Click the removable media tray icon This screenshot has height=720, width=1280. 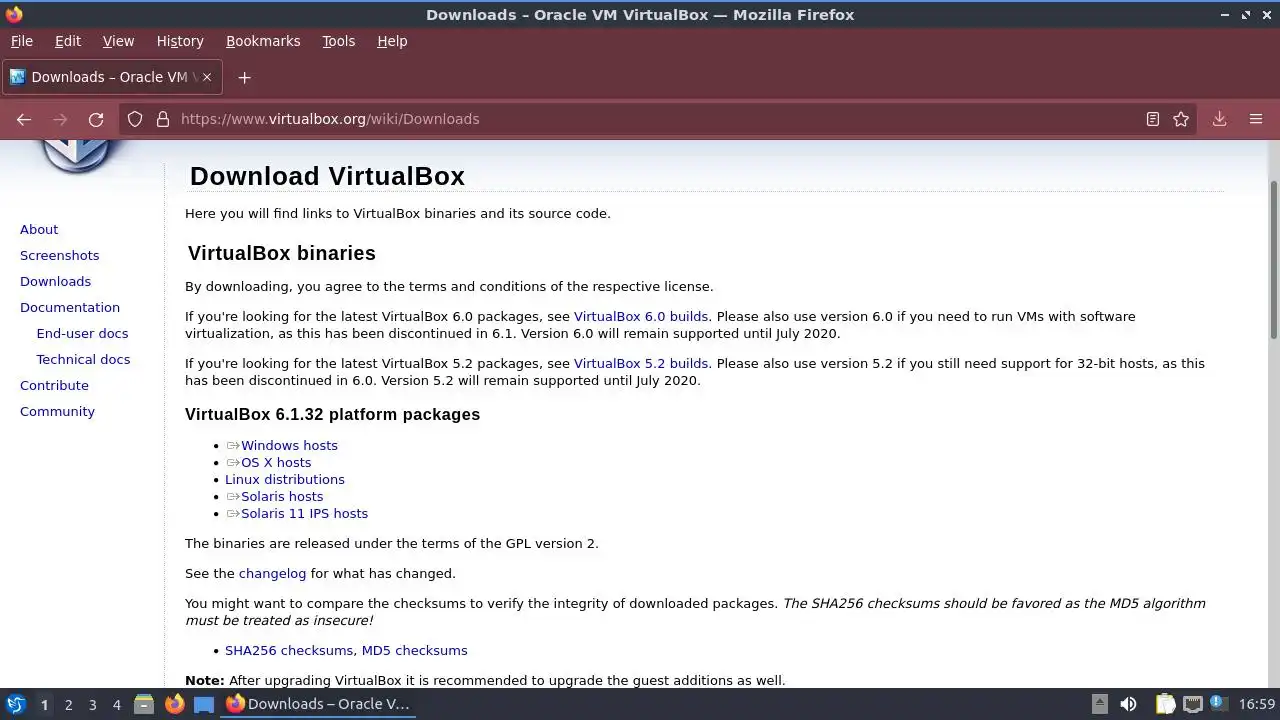click(x=1099, y=704)
